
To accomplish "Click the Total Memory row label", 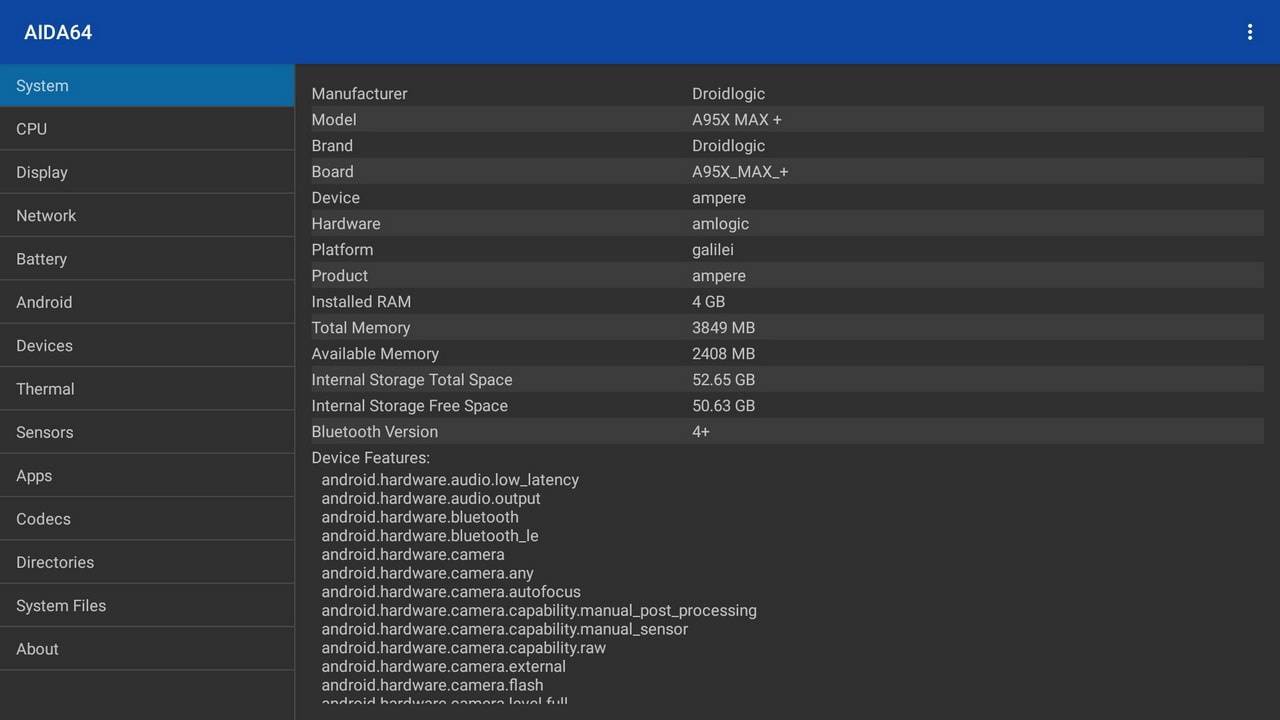I will [360, 328].
